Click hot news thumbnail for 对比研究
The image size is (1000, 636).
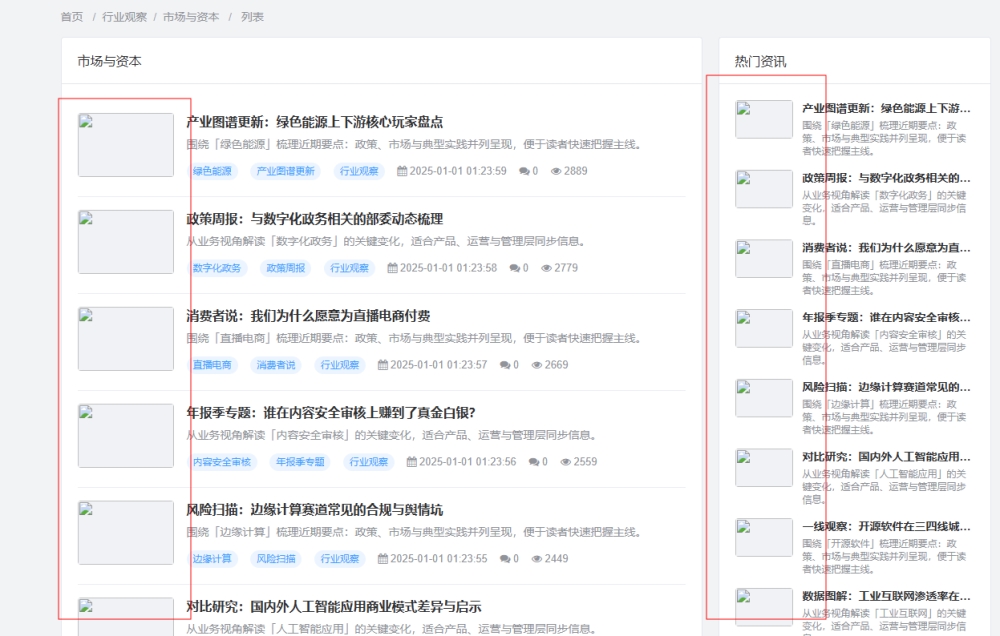click(764, 468)
